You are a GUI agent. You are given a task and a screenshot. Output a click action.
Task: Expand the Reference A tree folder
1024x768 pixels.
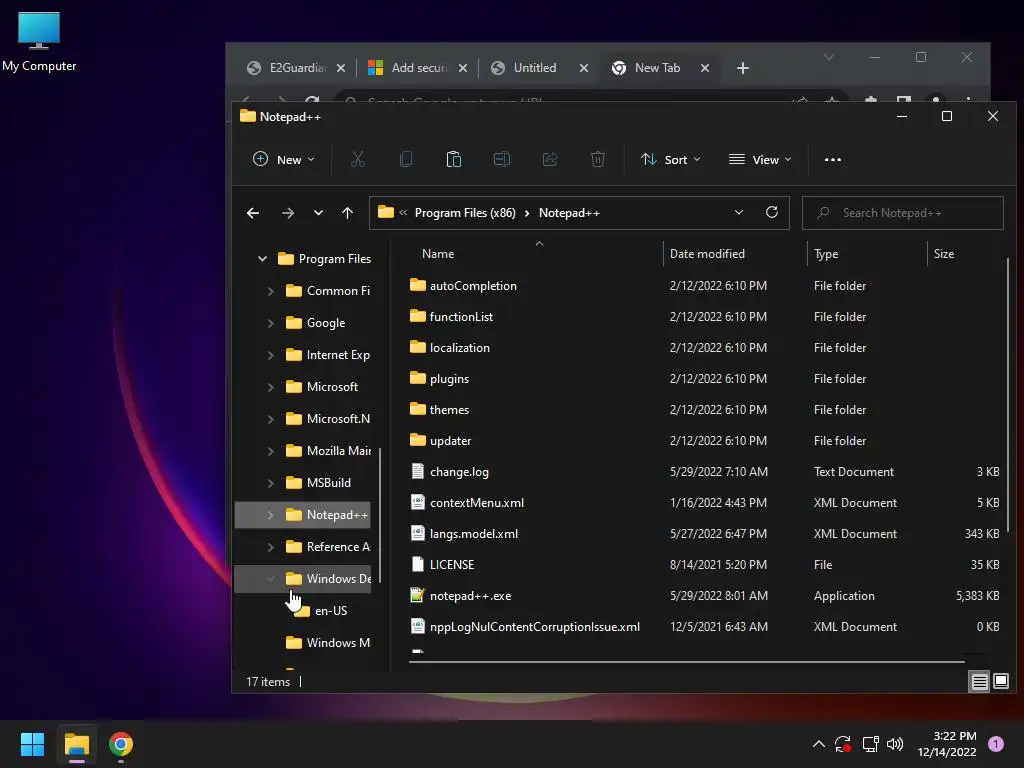click(x=270, y=547)
